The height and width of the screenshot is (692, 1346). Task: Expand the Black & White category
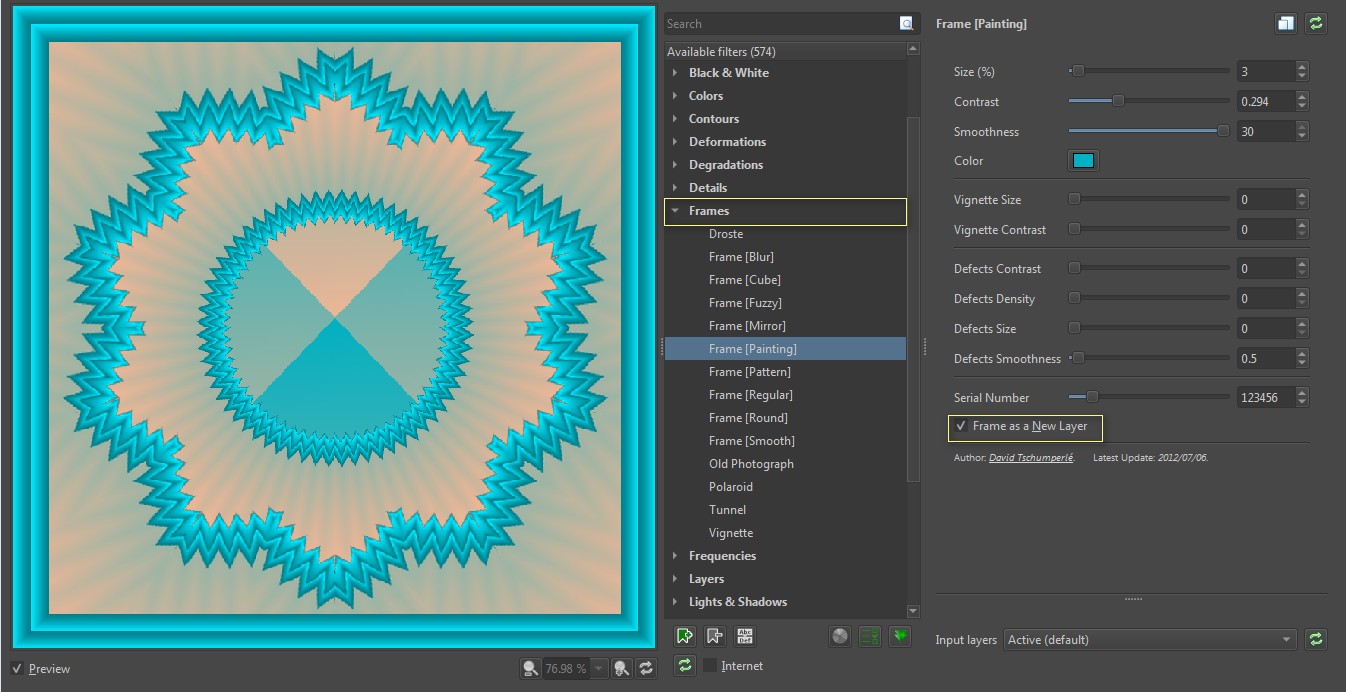[x=675, y=73]
